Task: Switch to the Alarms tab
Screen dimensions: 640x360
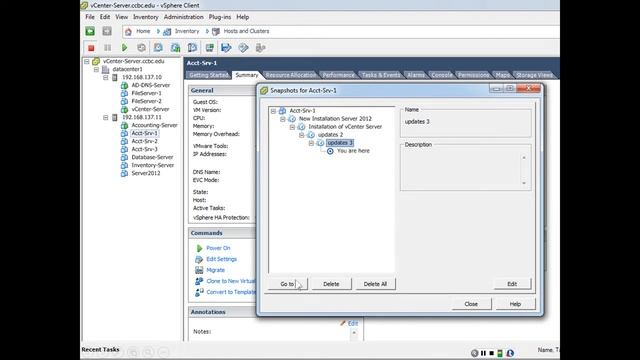Action: click(x=416, y=75)
